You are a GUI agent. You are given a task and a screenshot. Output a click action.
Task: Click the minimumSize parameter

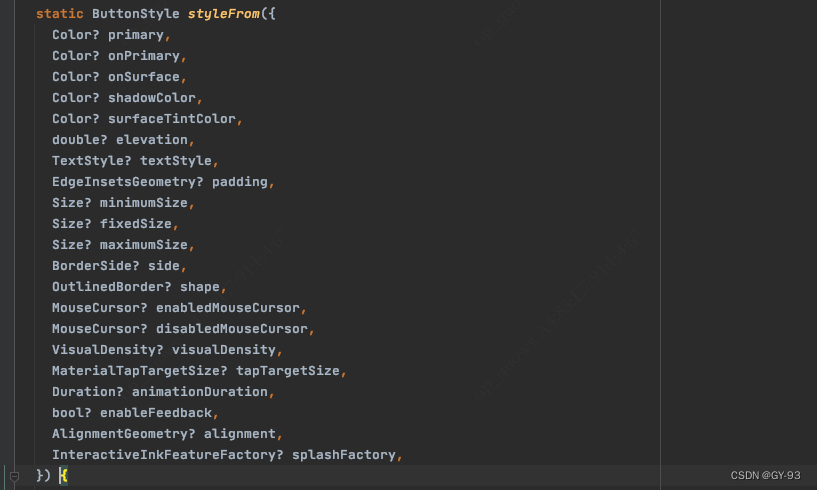tap(144, 203)
